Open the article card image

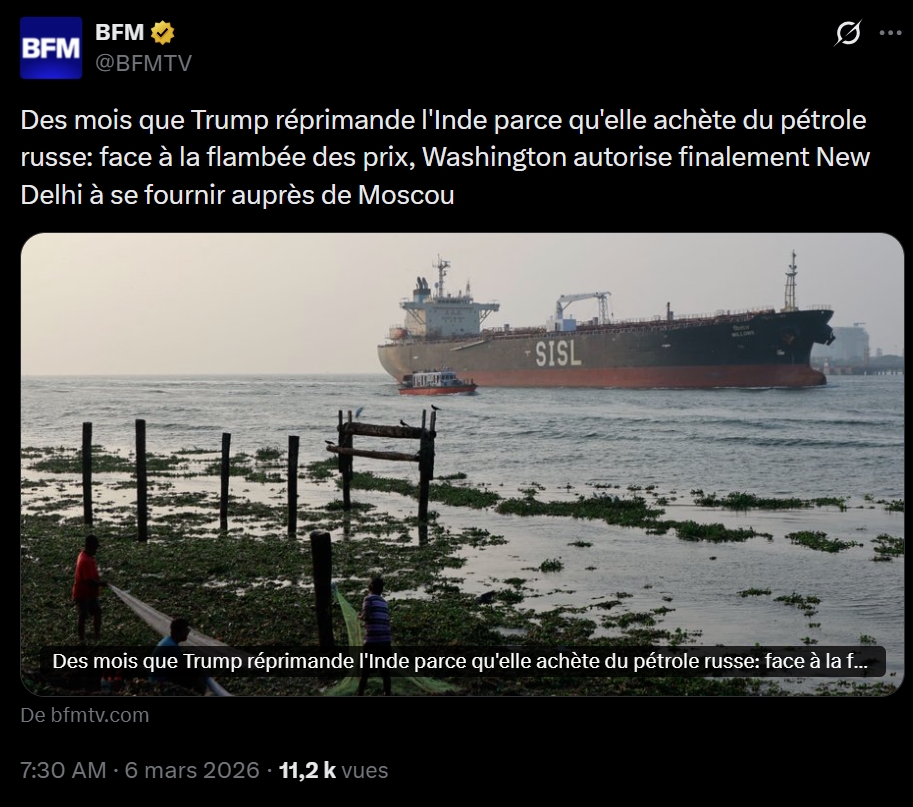tap(462, 464)
